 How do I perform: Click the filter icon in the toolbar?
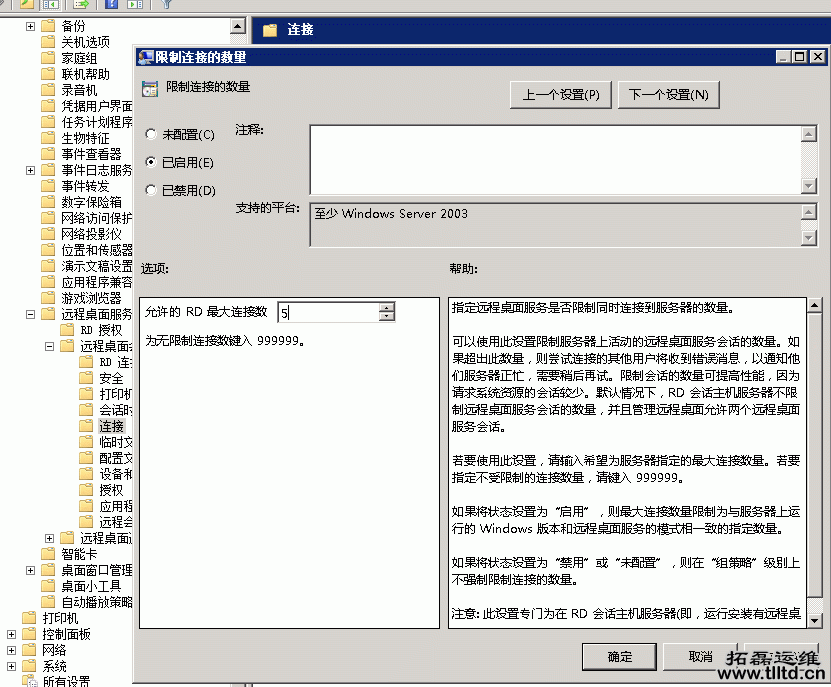168,6
